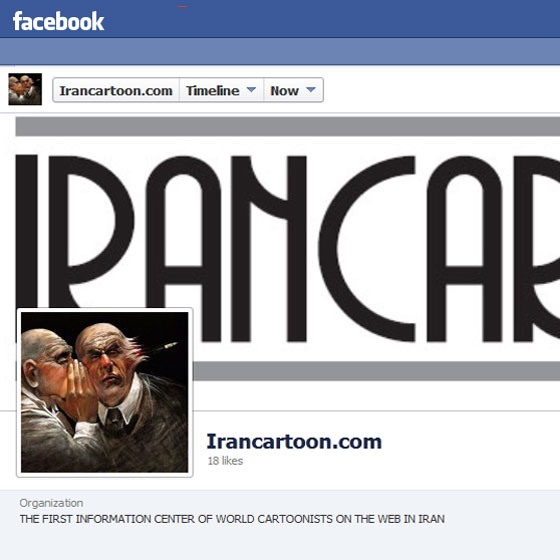Click the Organization category label
Image resolution: width=560 pixels, height=560 pixels.
coord(51,503)
